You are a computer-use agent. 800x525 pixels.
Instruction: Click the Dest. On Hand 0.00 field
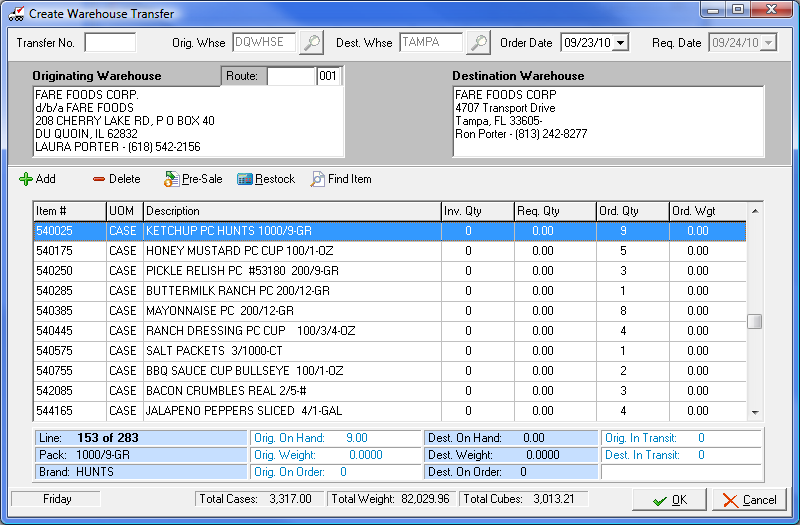511,438
